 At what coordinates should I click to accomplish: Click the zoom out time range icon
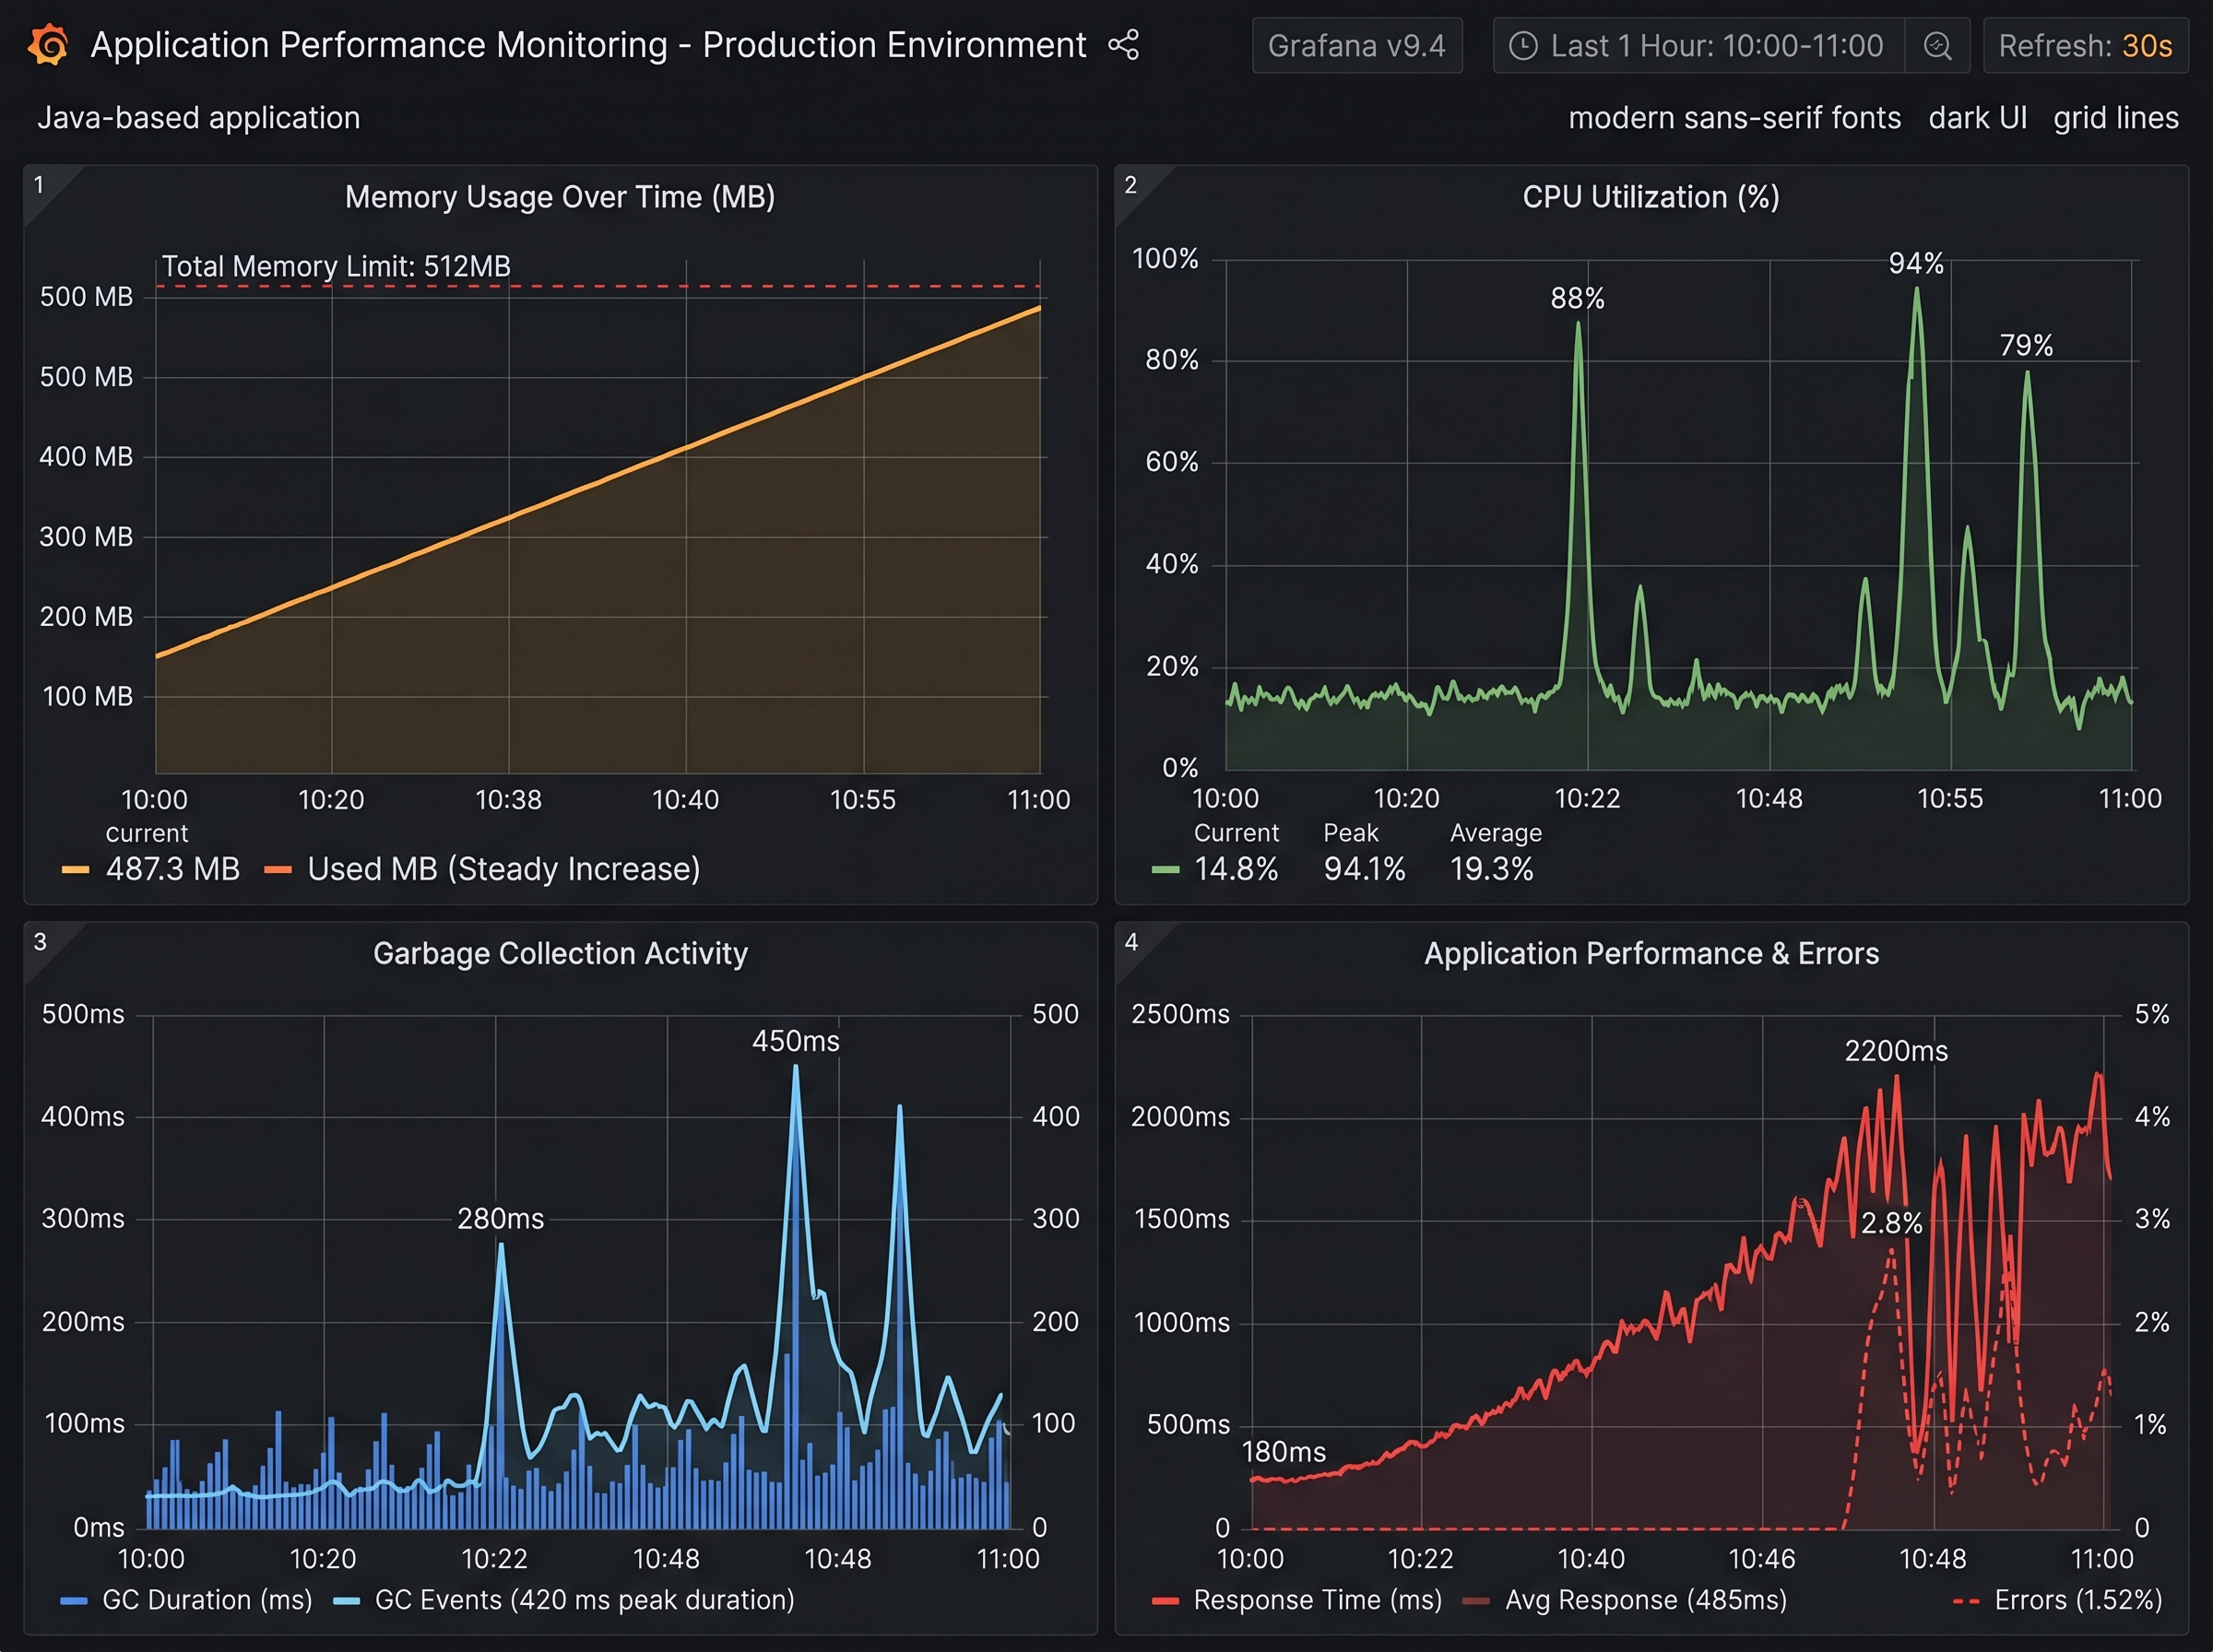coord(1938,46)
